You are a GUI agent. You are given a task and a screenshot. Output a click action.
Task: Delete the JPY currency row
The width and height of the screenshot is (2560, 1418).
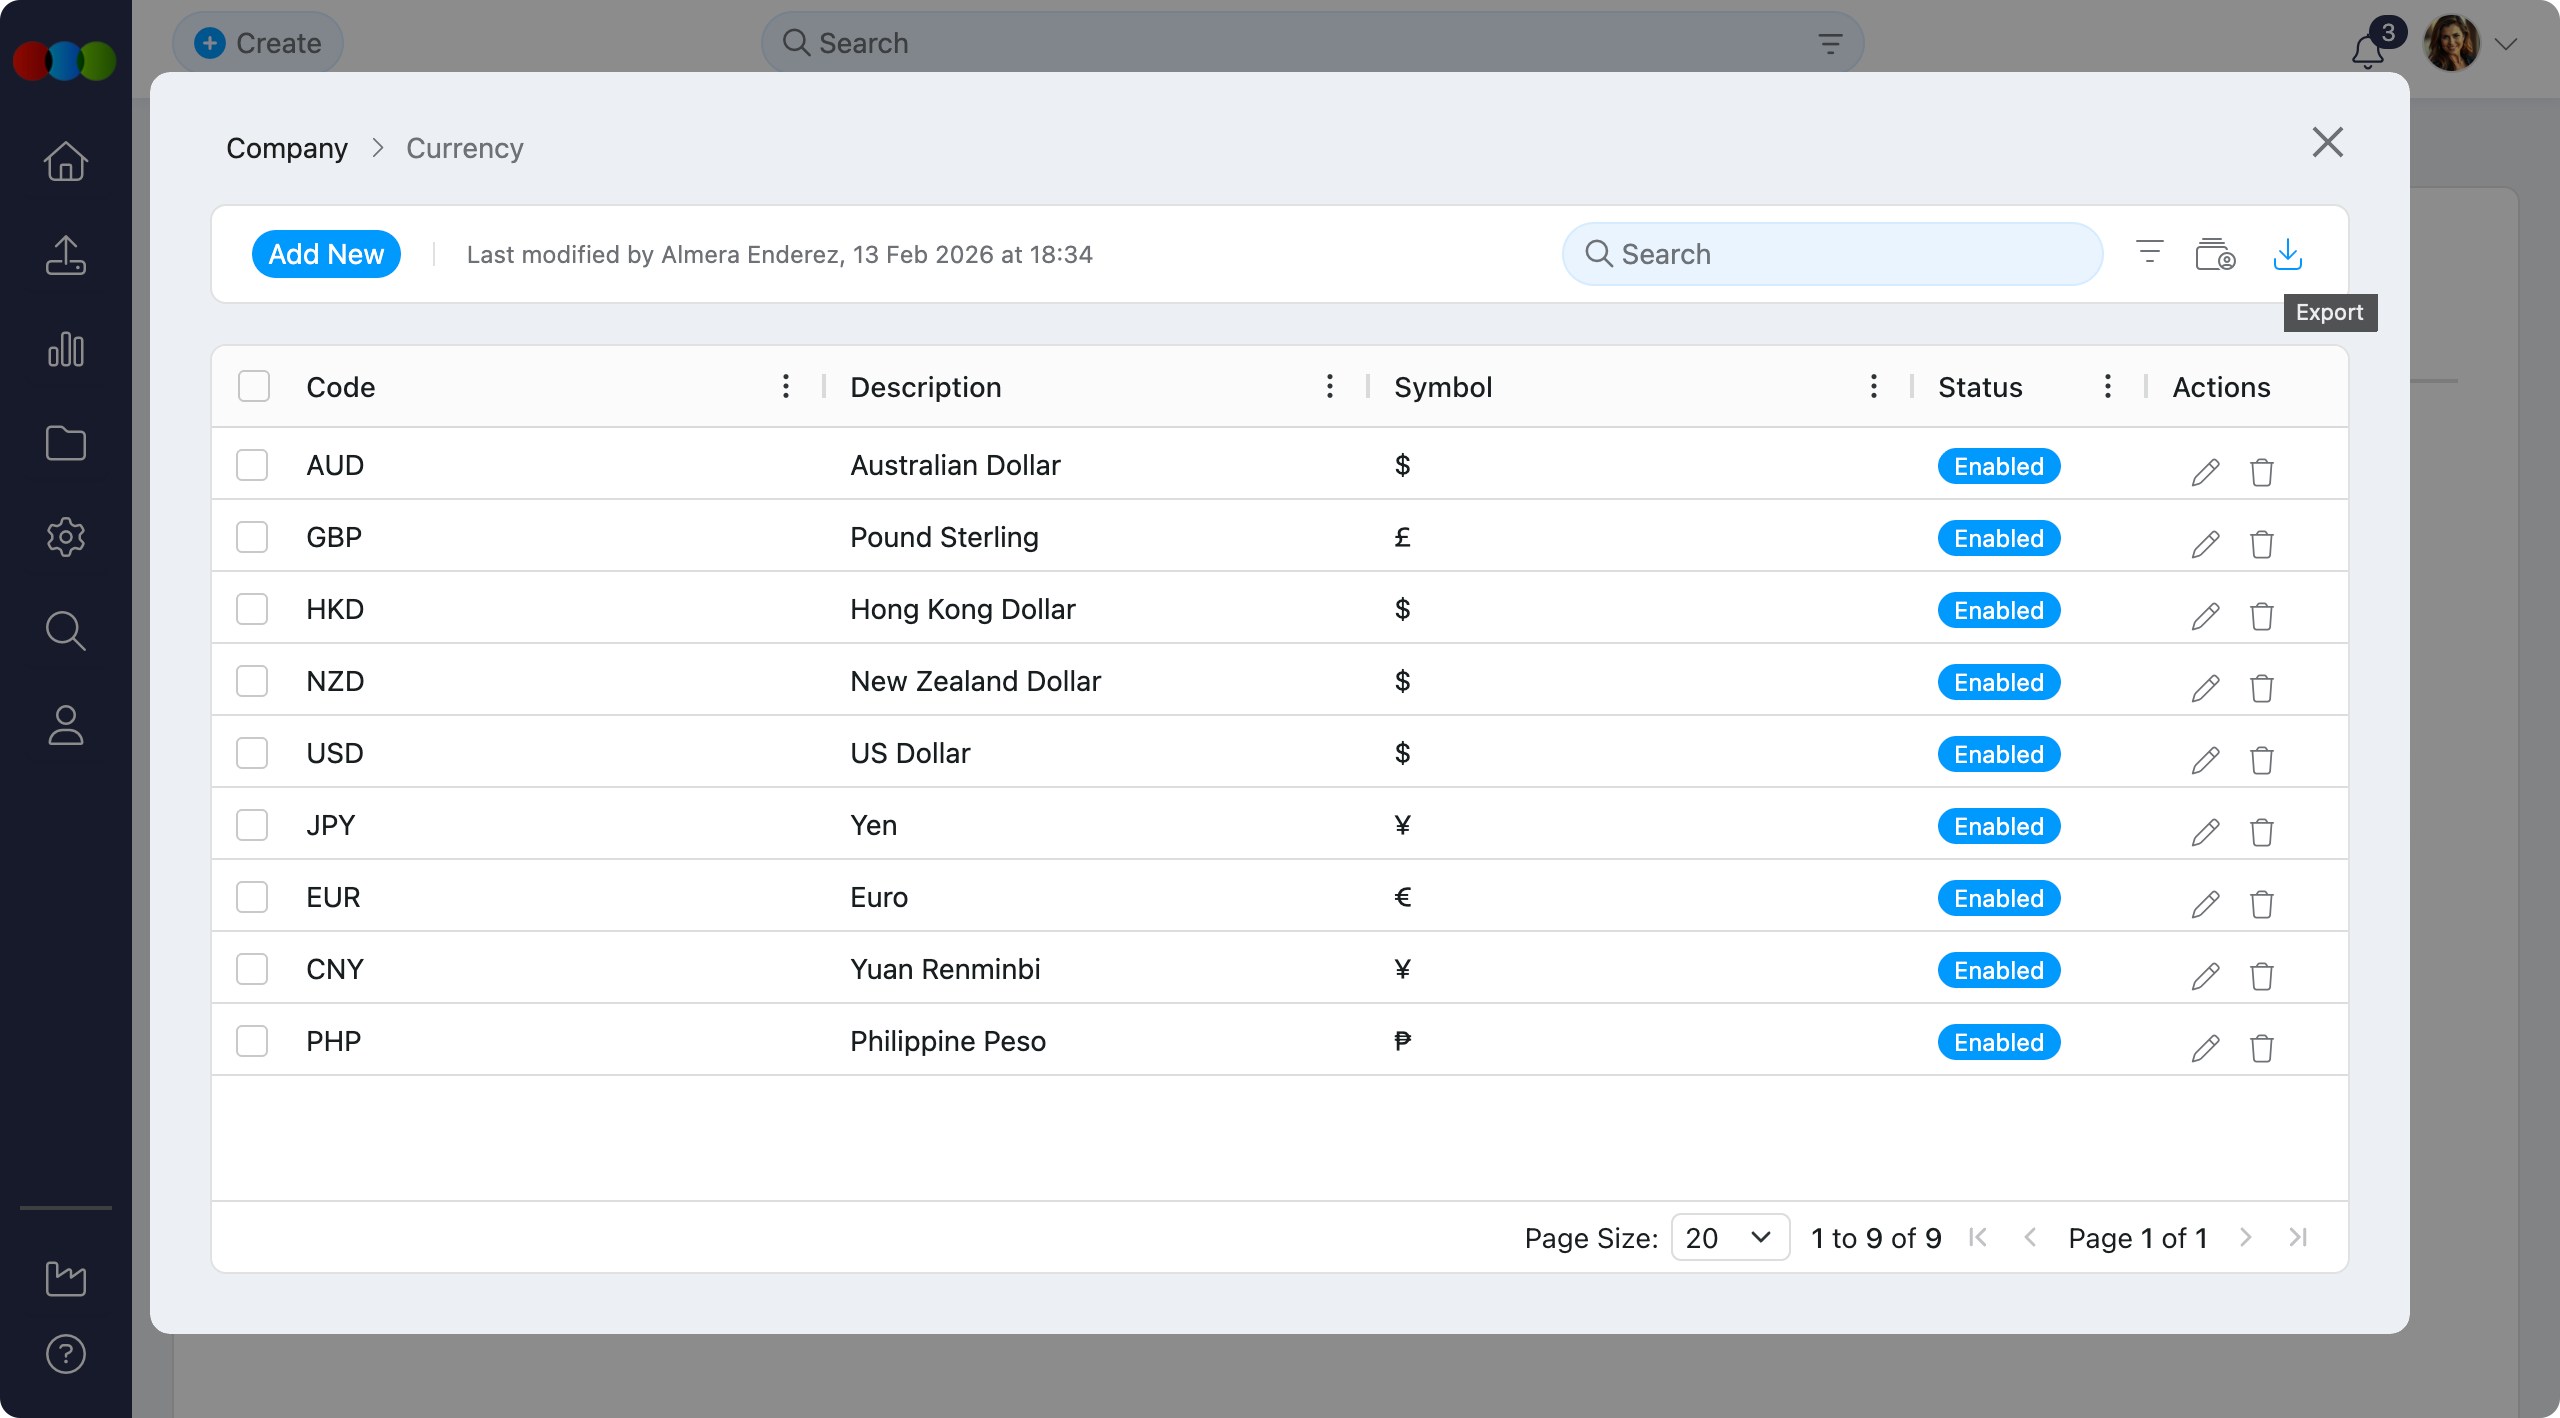click(2262, 832)
